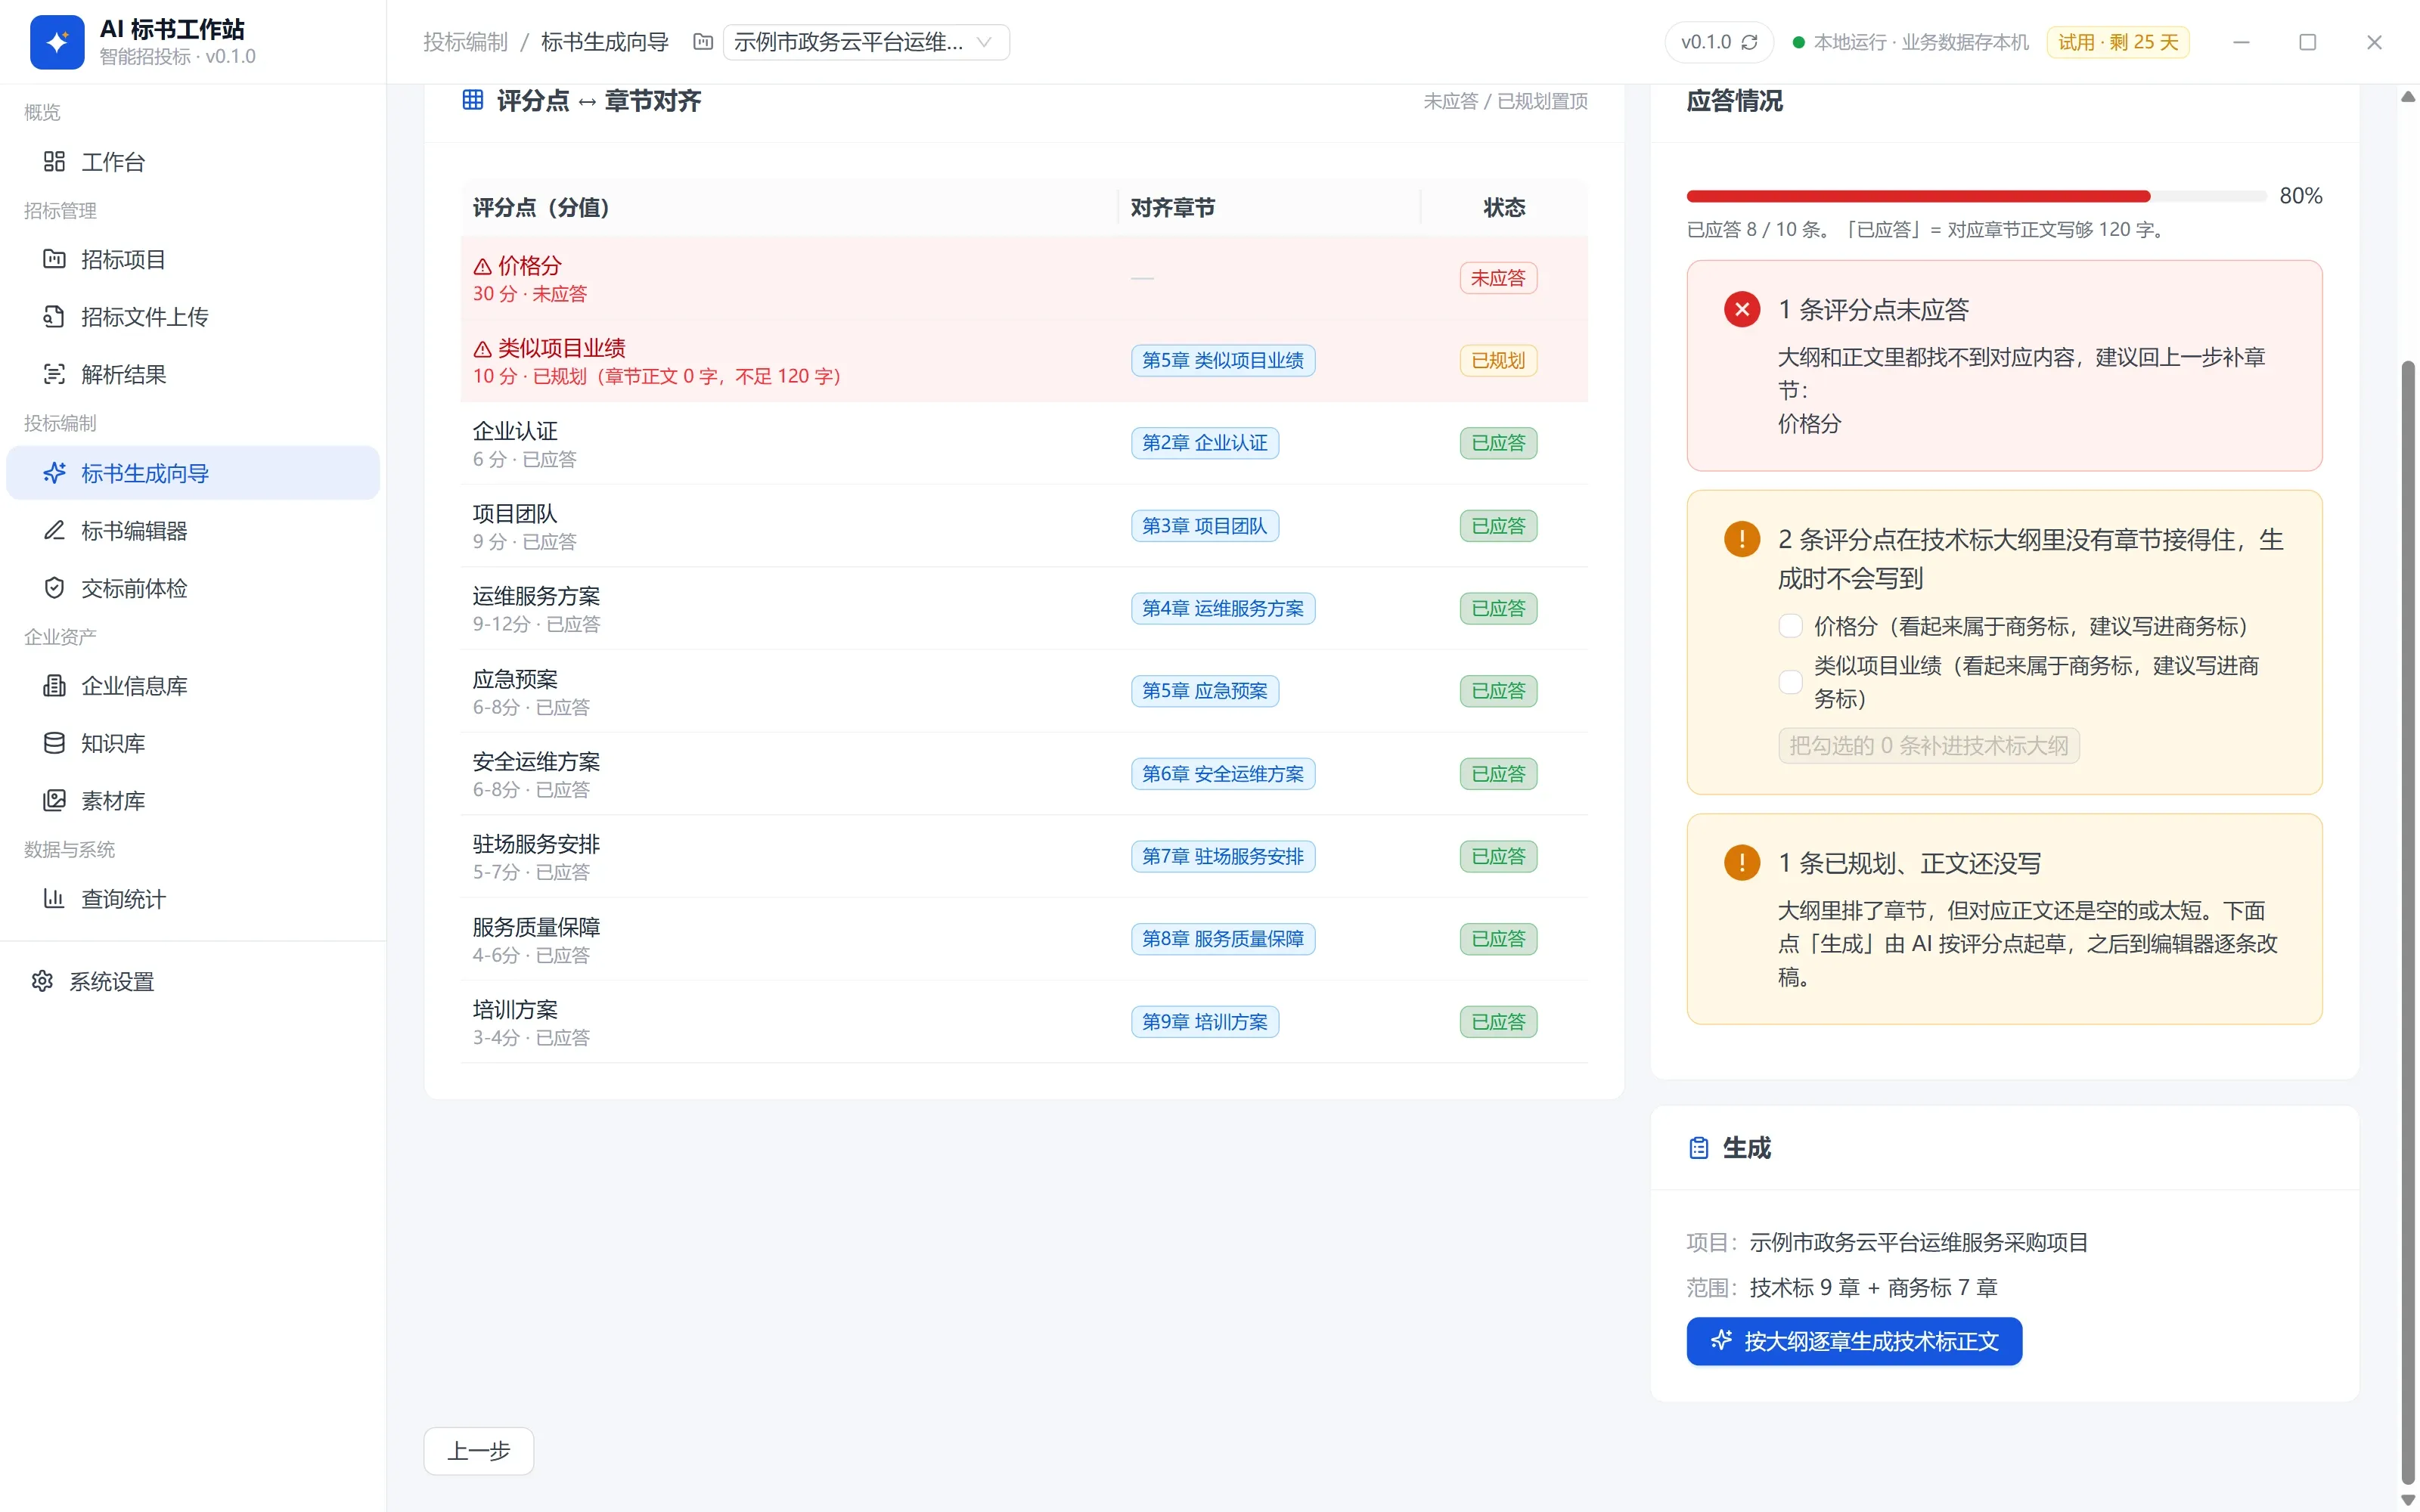Click the 企业信息库 building icon
Viewport: 2420px width, 1512px height.
[x=55, y=686]
